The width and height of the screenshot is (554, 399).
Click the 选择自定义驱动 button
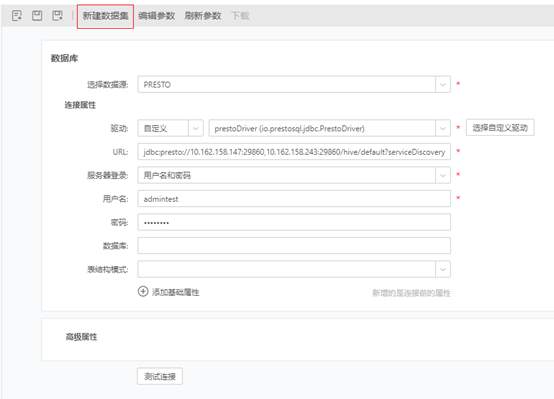(x=500, y=128)
